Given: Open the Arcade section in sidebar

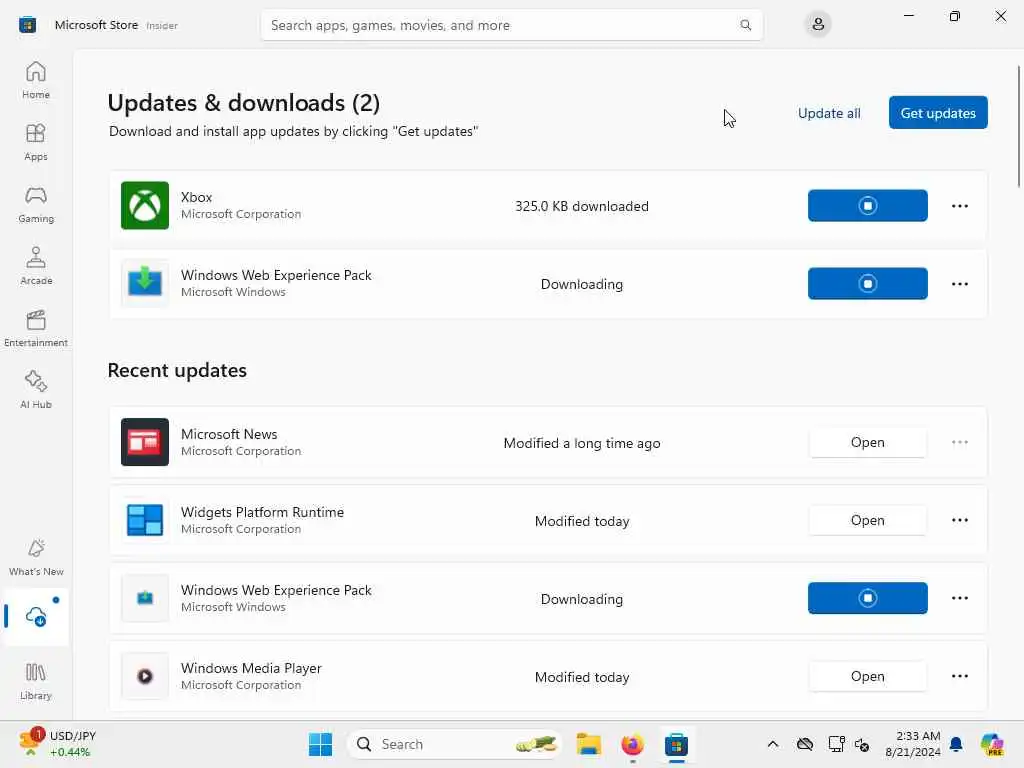Looking at the screenshot, I should pos(36,266).
